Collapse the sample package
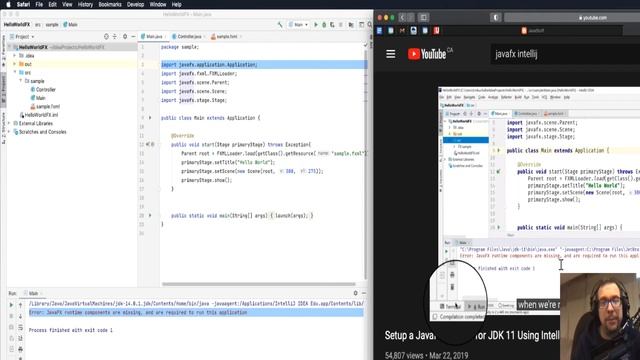The height and width of the screenshot is (360, 640). pos(20,81)
